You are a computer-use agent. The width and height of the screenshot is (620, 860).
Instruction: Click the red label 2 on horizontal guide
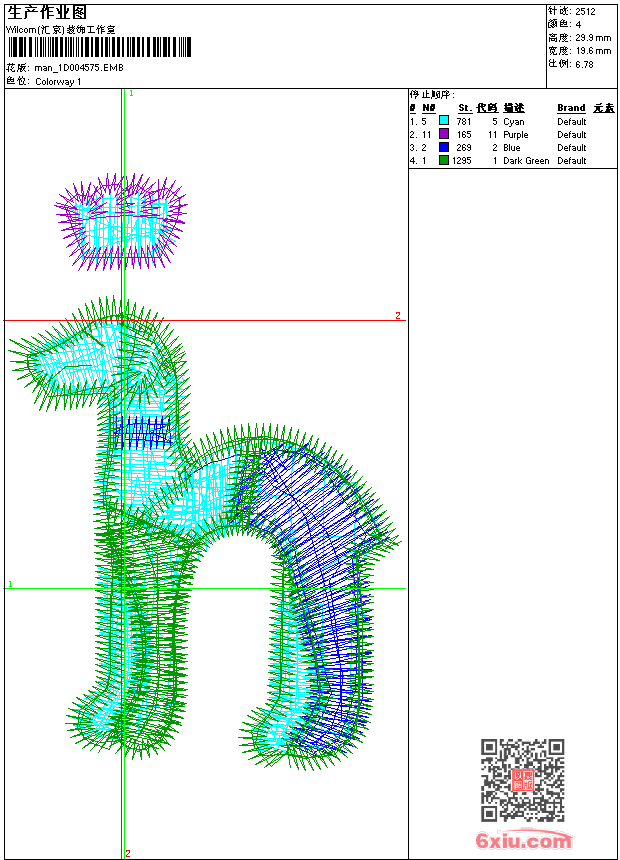tap(398, 315)
